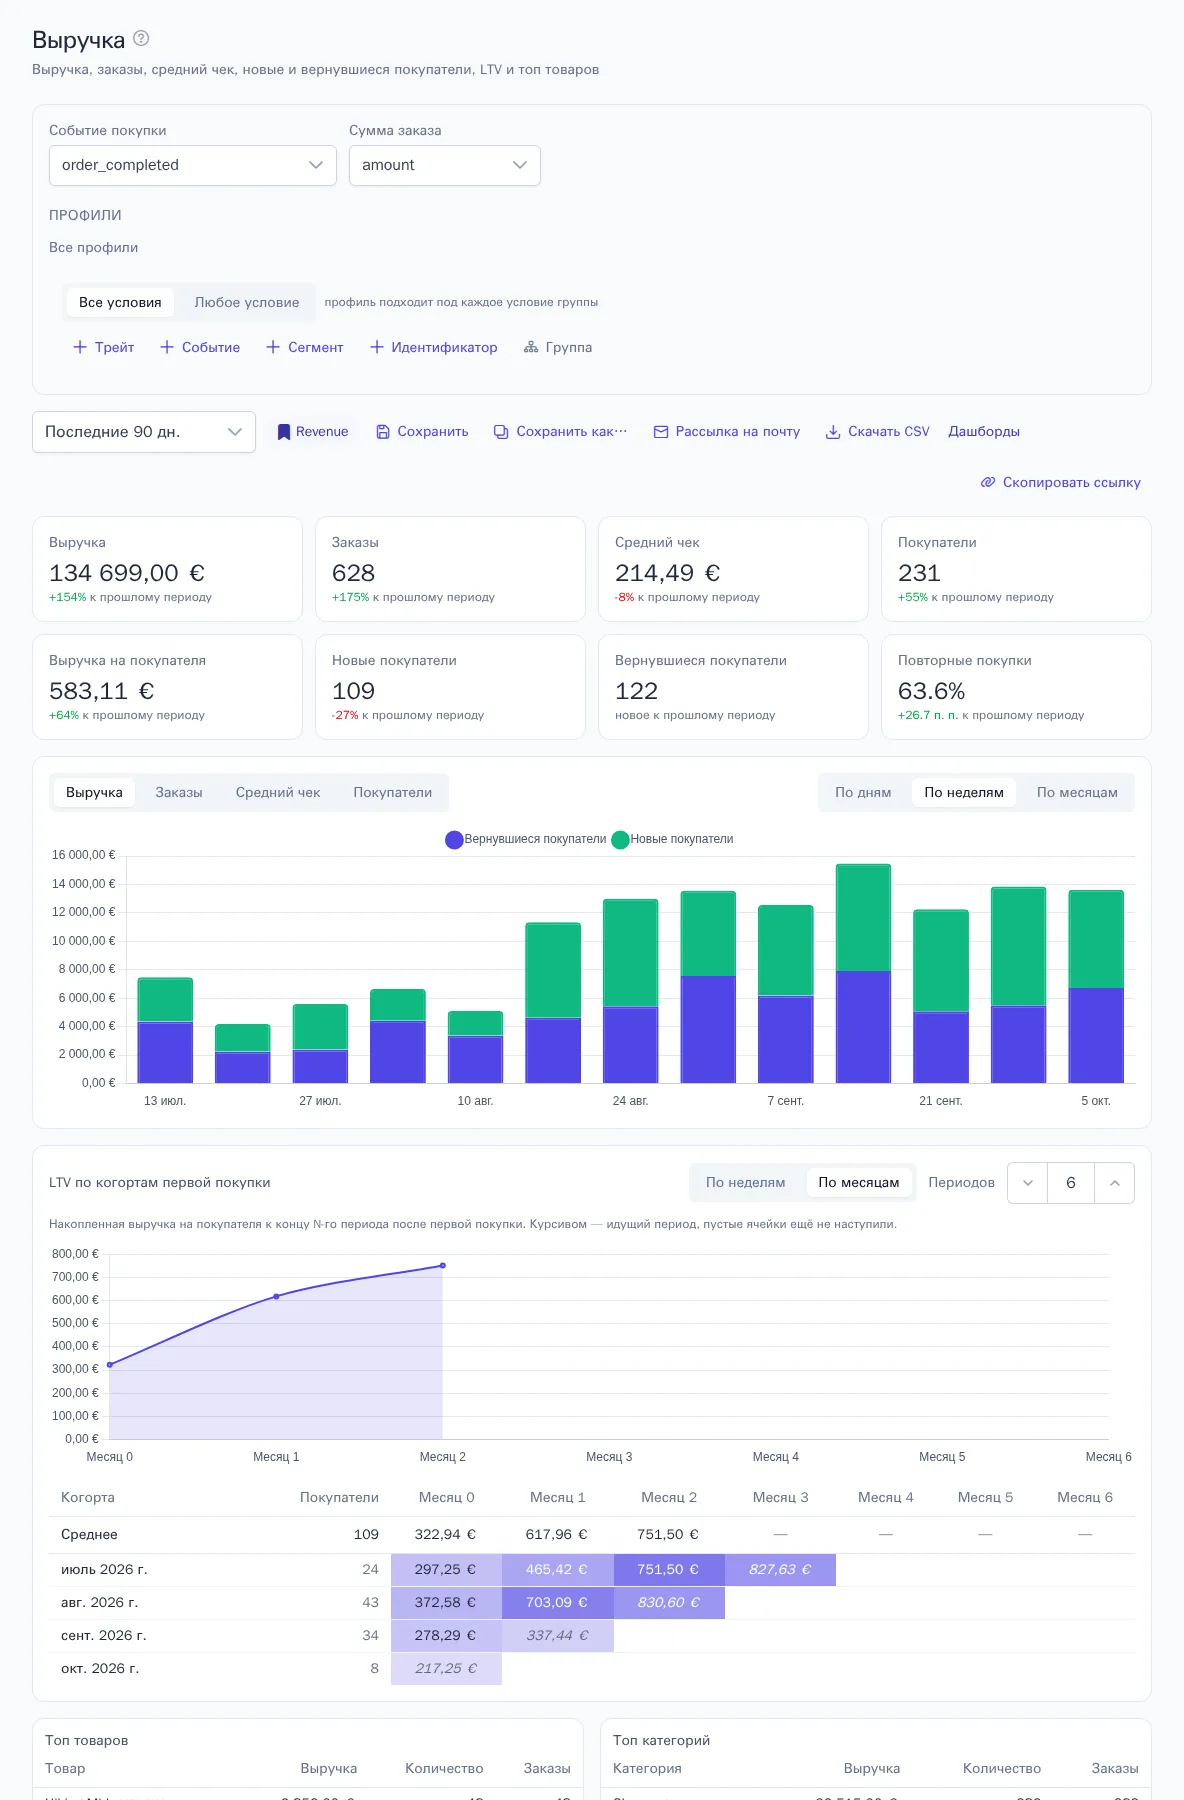
Task: Click the Скопировать ссылку link text
Action: [x=1072, y=482]
